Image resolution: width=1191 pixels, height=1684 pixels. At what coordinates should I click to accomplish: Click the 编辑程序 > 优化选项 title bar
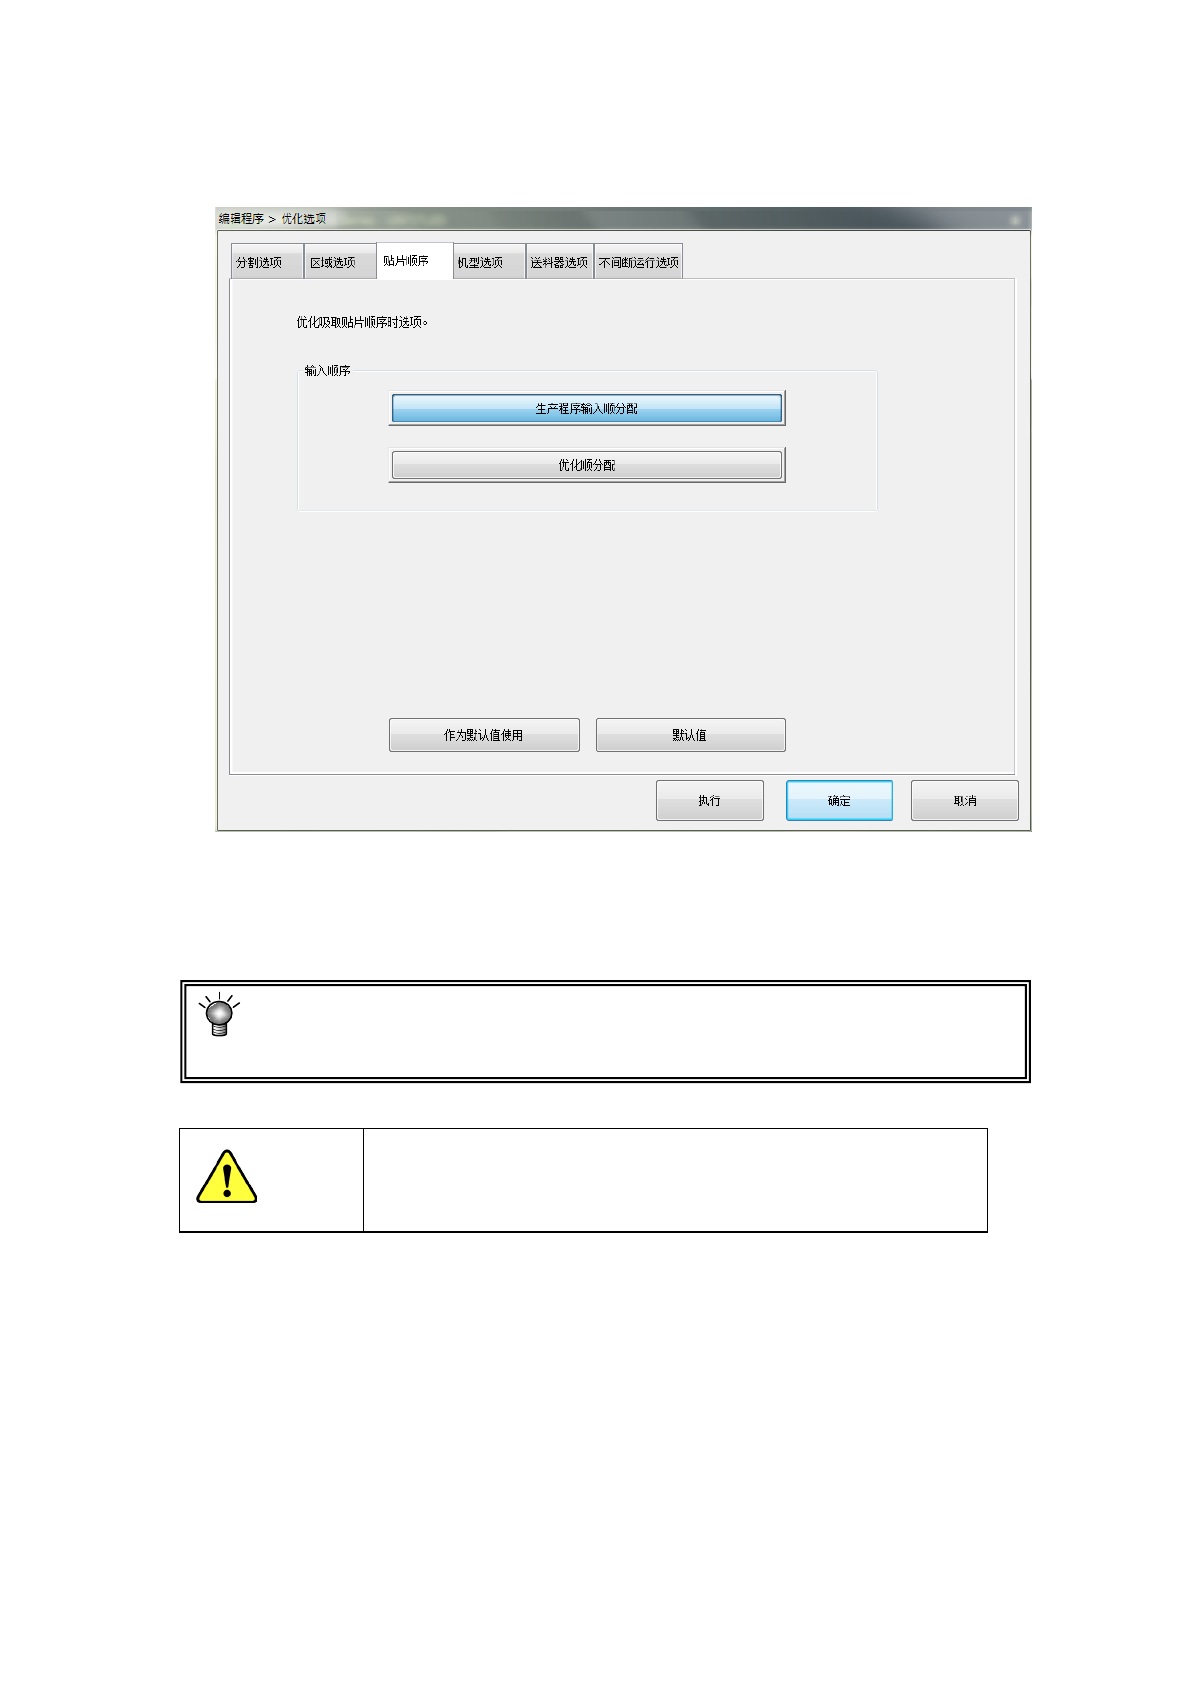tap(623, 218)
